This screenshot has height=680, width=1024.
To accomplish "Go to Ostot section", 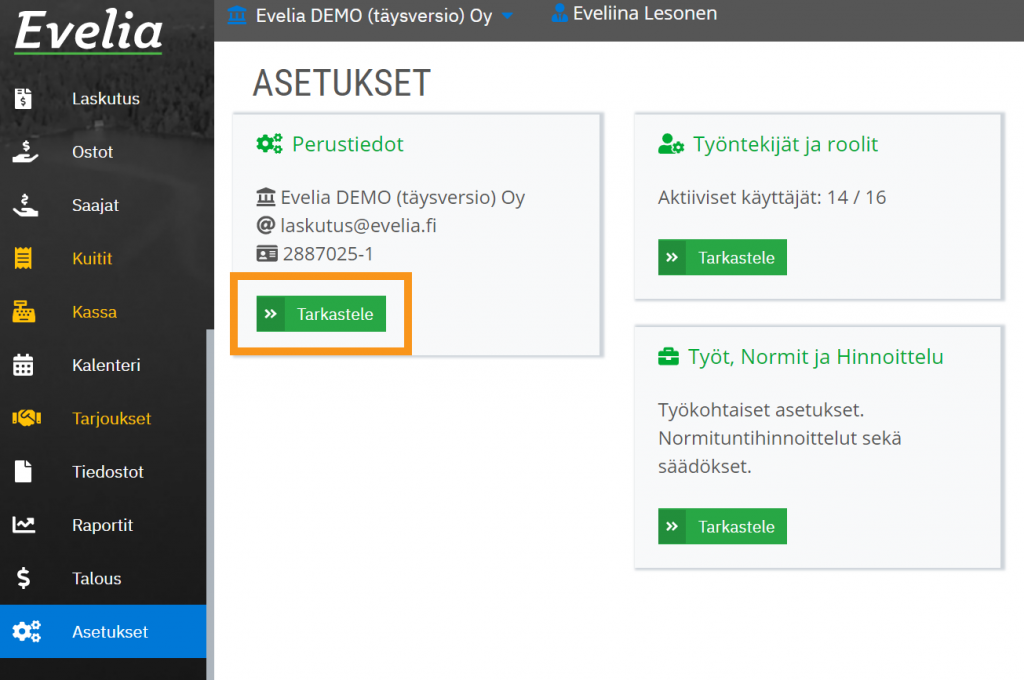I will point(103,152).
